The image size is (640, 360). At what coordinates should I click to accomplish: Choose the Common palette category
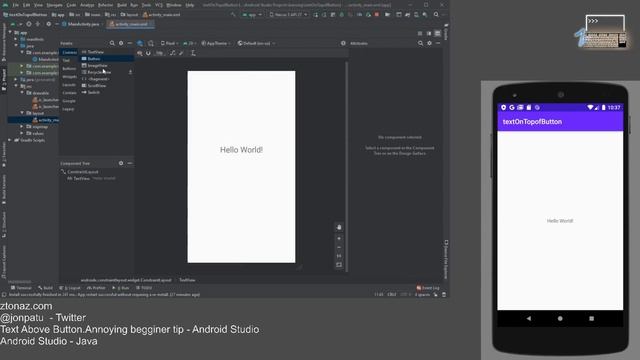coord(69,52)
